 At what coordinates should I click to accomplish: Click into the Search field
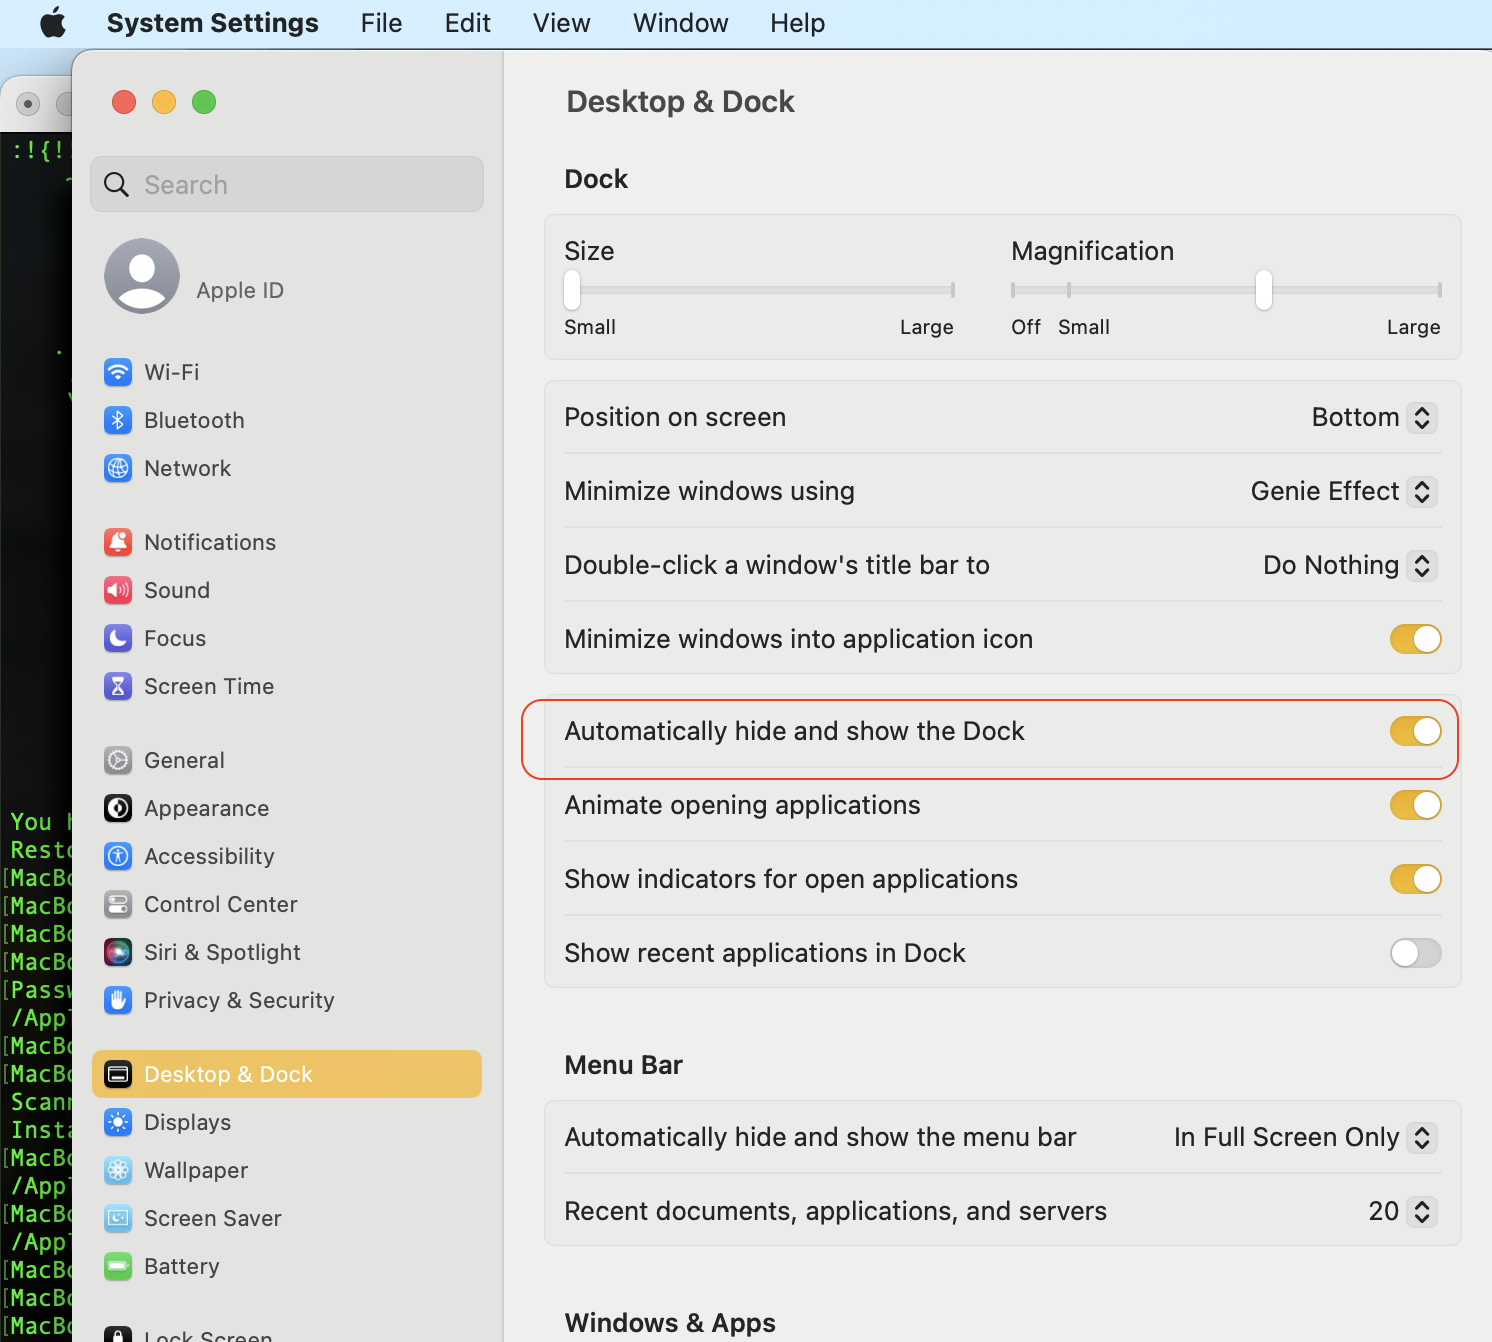pyautogui.click(x=286, y=184)
